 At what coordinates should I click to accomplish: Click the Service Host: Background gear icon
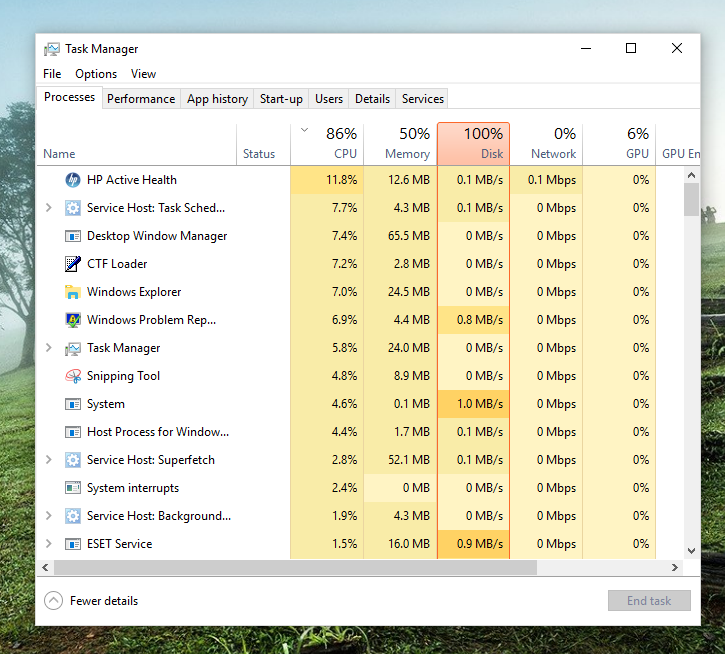click(73, 516)
